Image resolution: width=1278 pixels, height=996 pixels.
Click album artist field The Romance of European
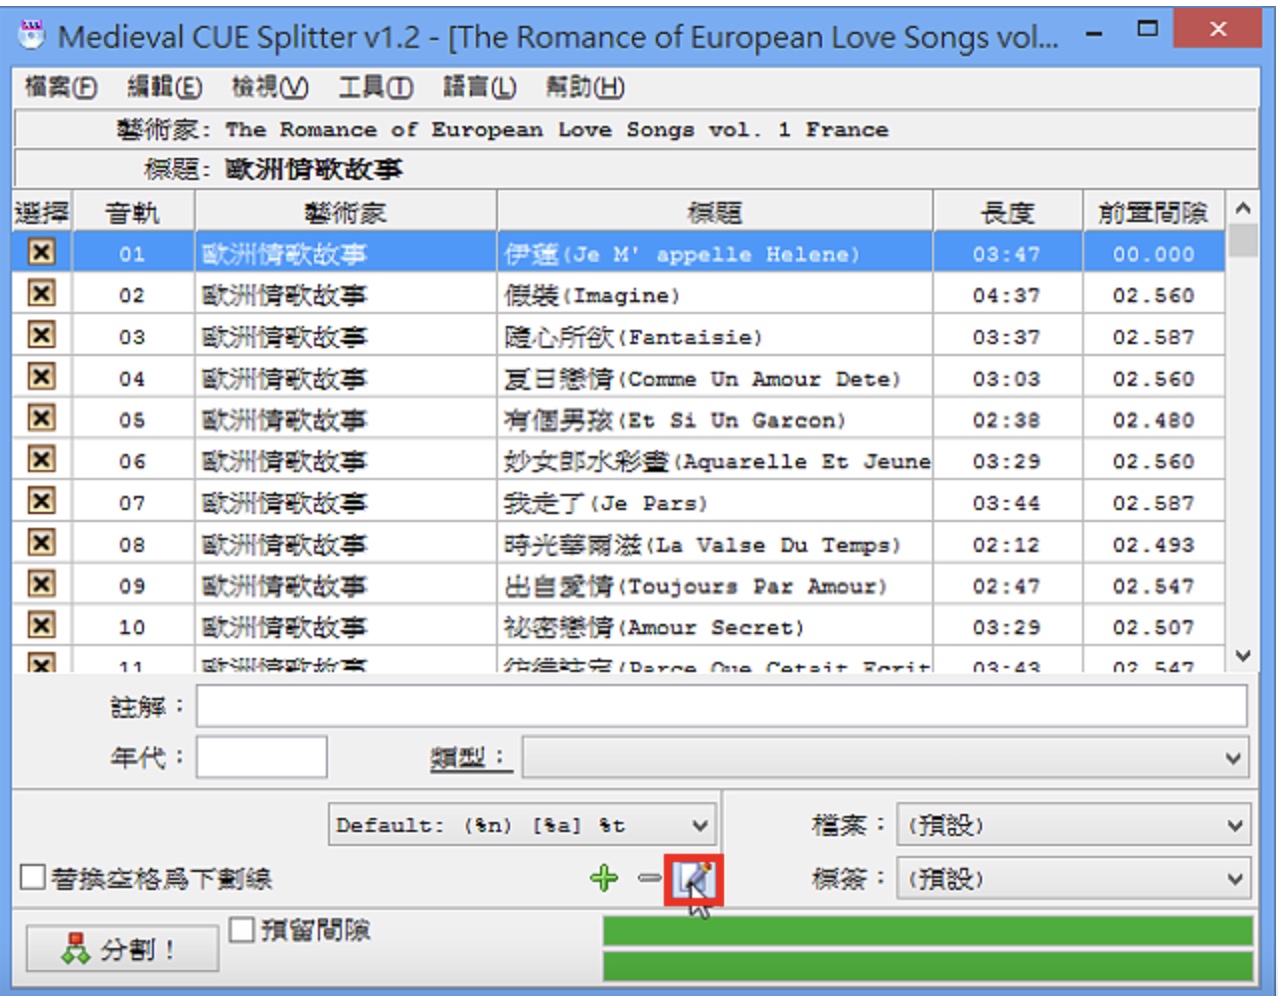tap(556, 130)
